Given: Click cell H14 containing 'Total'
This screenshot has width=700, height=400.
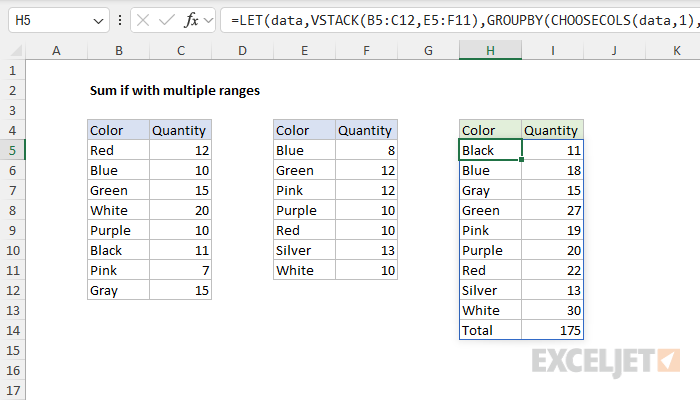Looking at the screenshot, I should (490, 330).
